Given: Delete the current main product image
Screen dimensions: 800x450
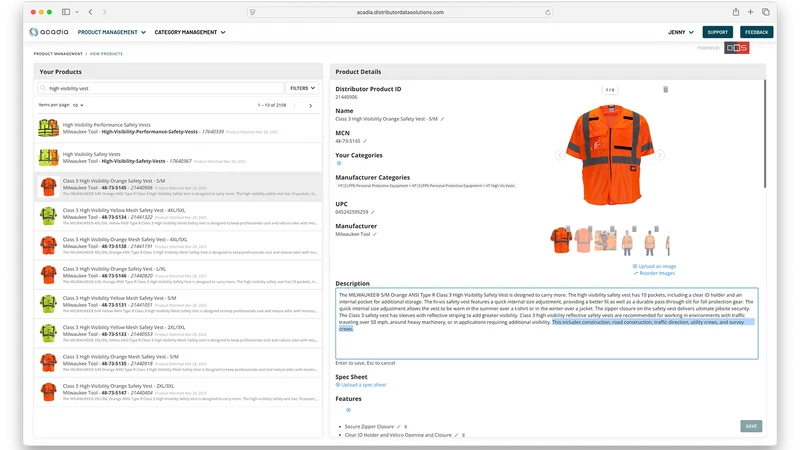Looking at the screenshot, I should click(x=665, y=89).
